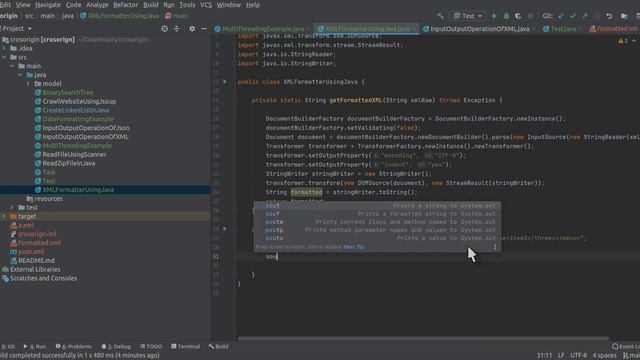Click collapse all icon in Project panel

click(176, 29)
